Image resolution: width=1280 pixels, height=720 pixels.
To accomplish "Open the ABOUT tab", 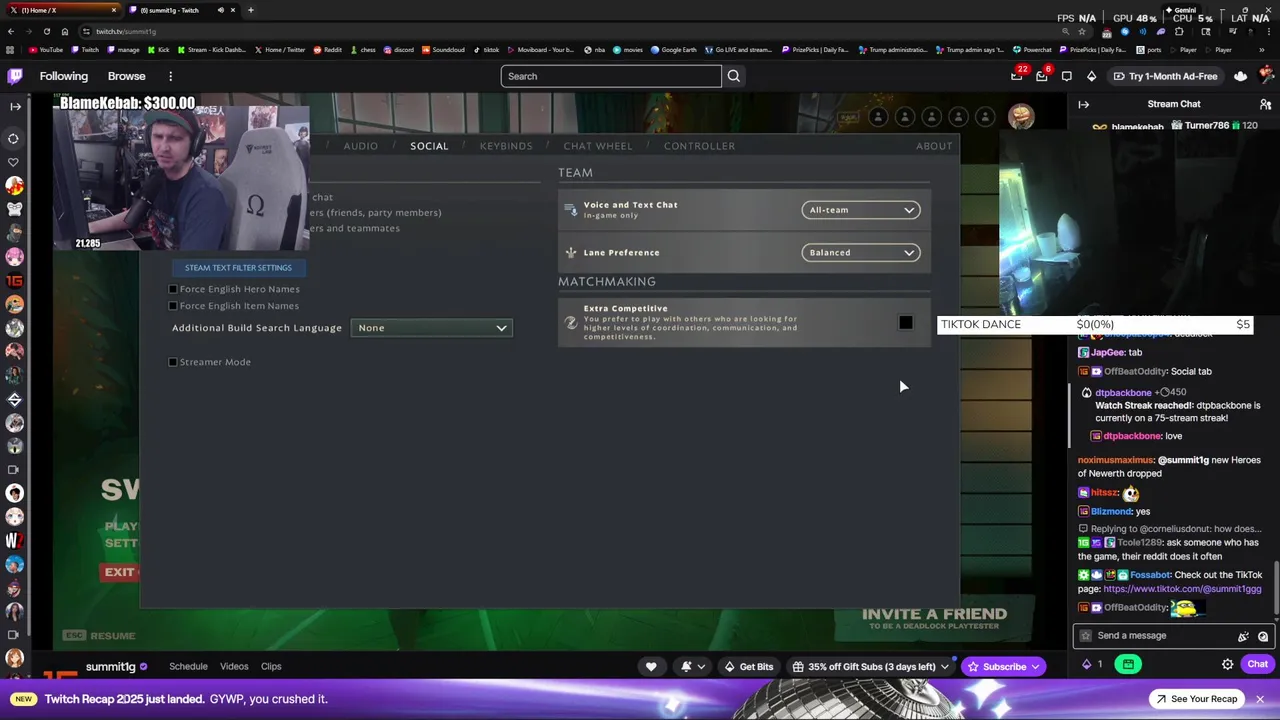I will coord(934,146).
